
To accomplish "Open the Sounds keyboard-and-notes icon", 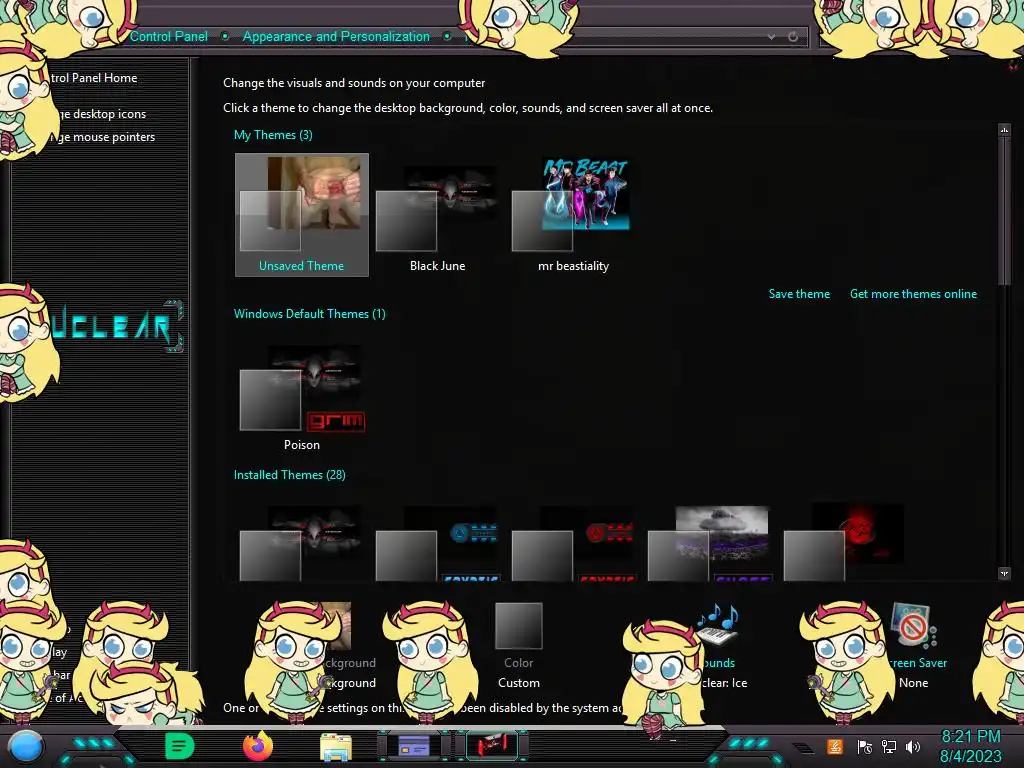I will click(x=718, y=624).
